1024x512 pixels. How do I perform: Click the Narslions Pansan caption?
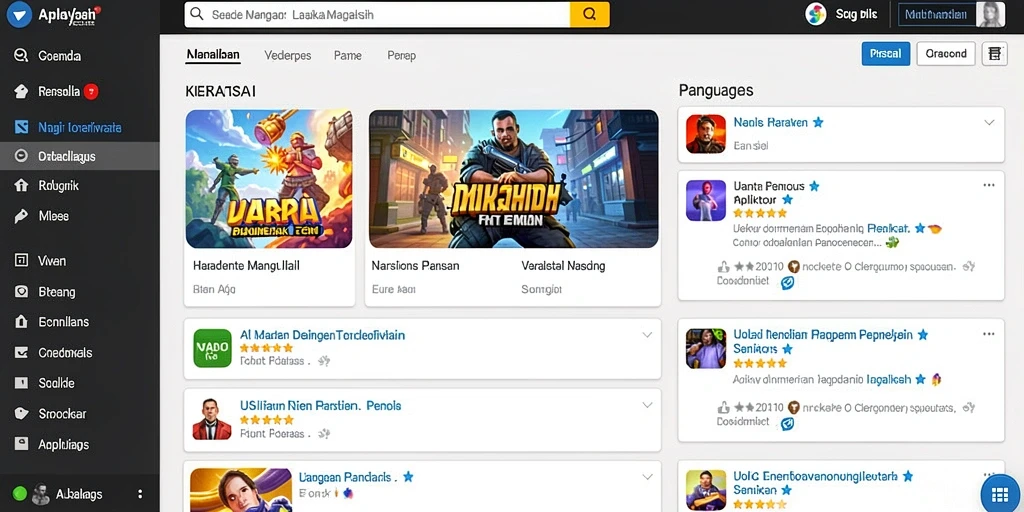pyautogui.click(x=415, y=266)
